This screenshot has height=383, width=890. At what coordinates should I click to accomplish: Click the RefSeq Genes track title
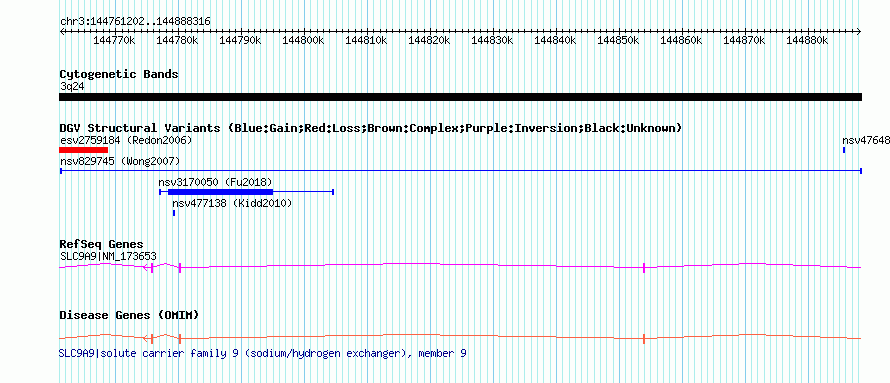(x=101, y=245)
